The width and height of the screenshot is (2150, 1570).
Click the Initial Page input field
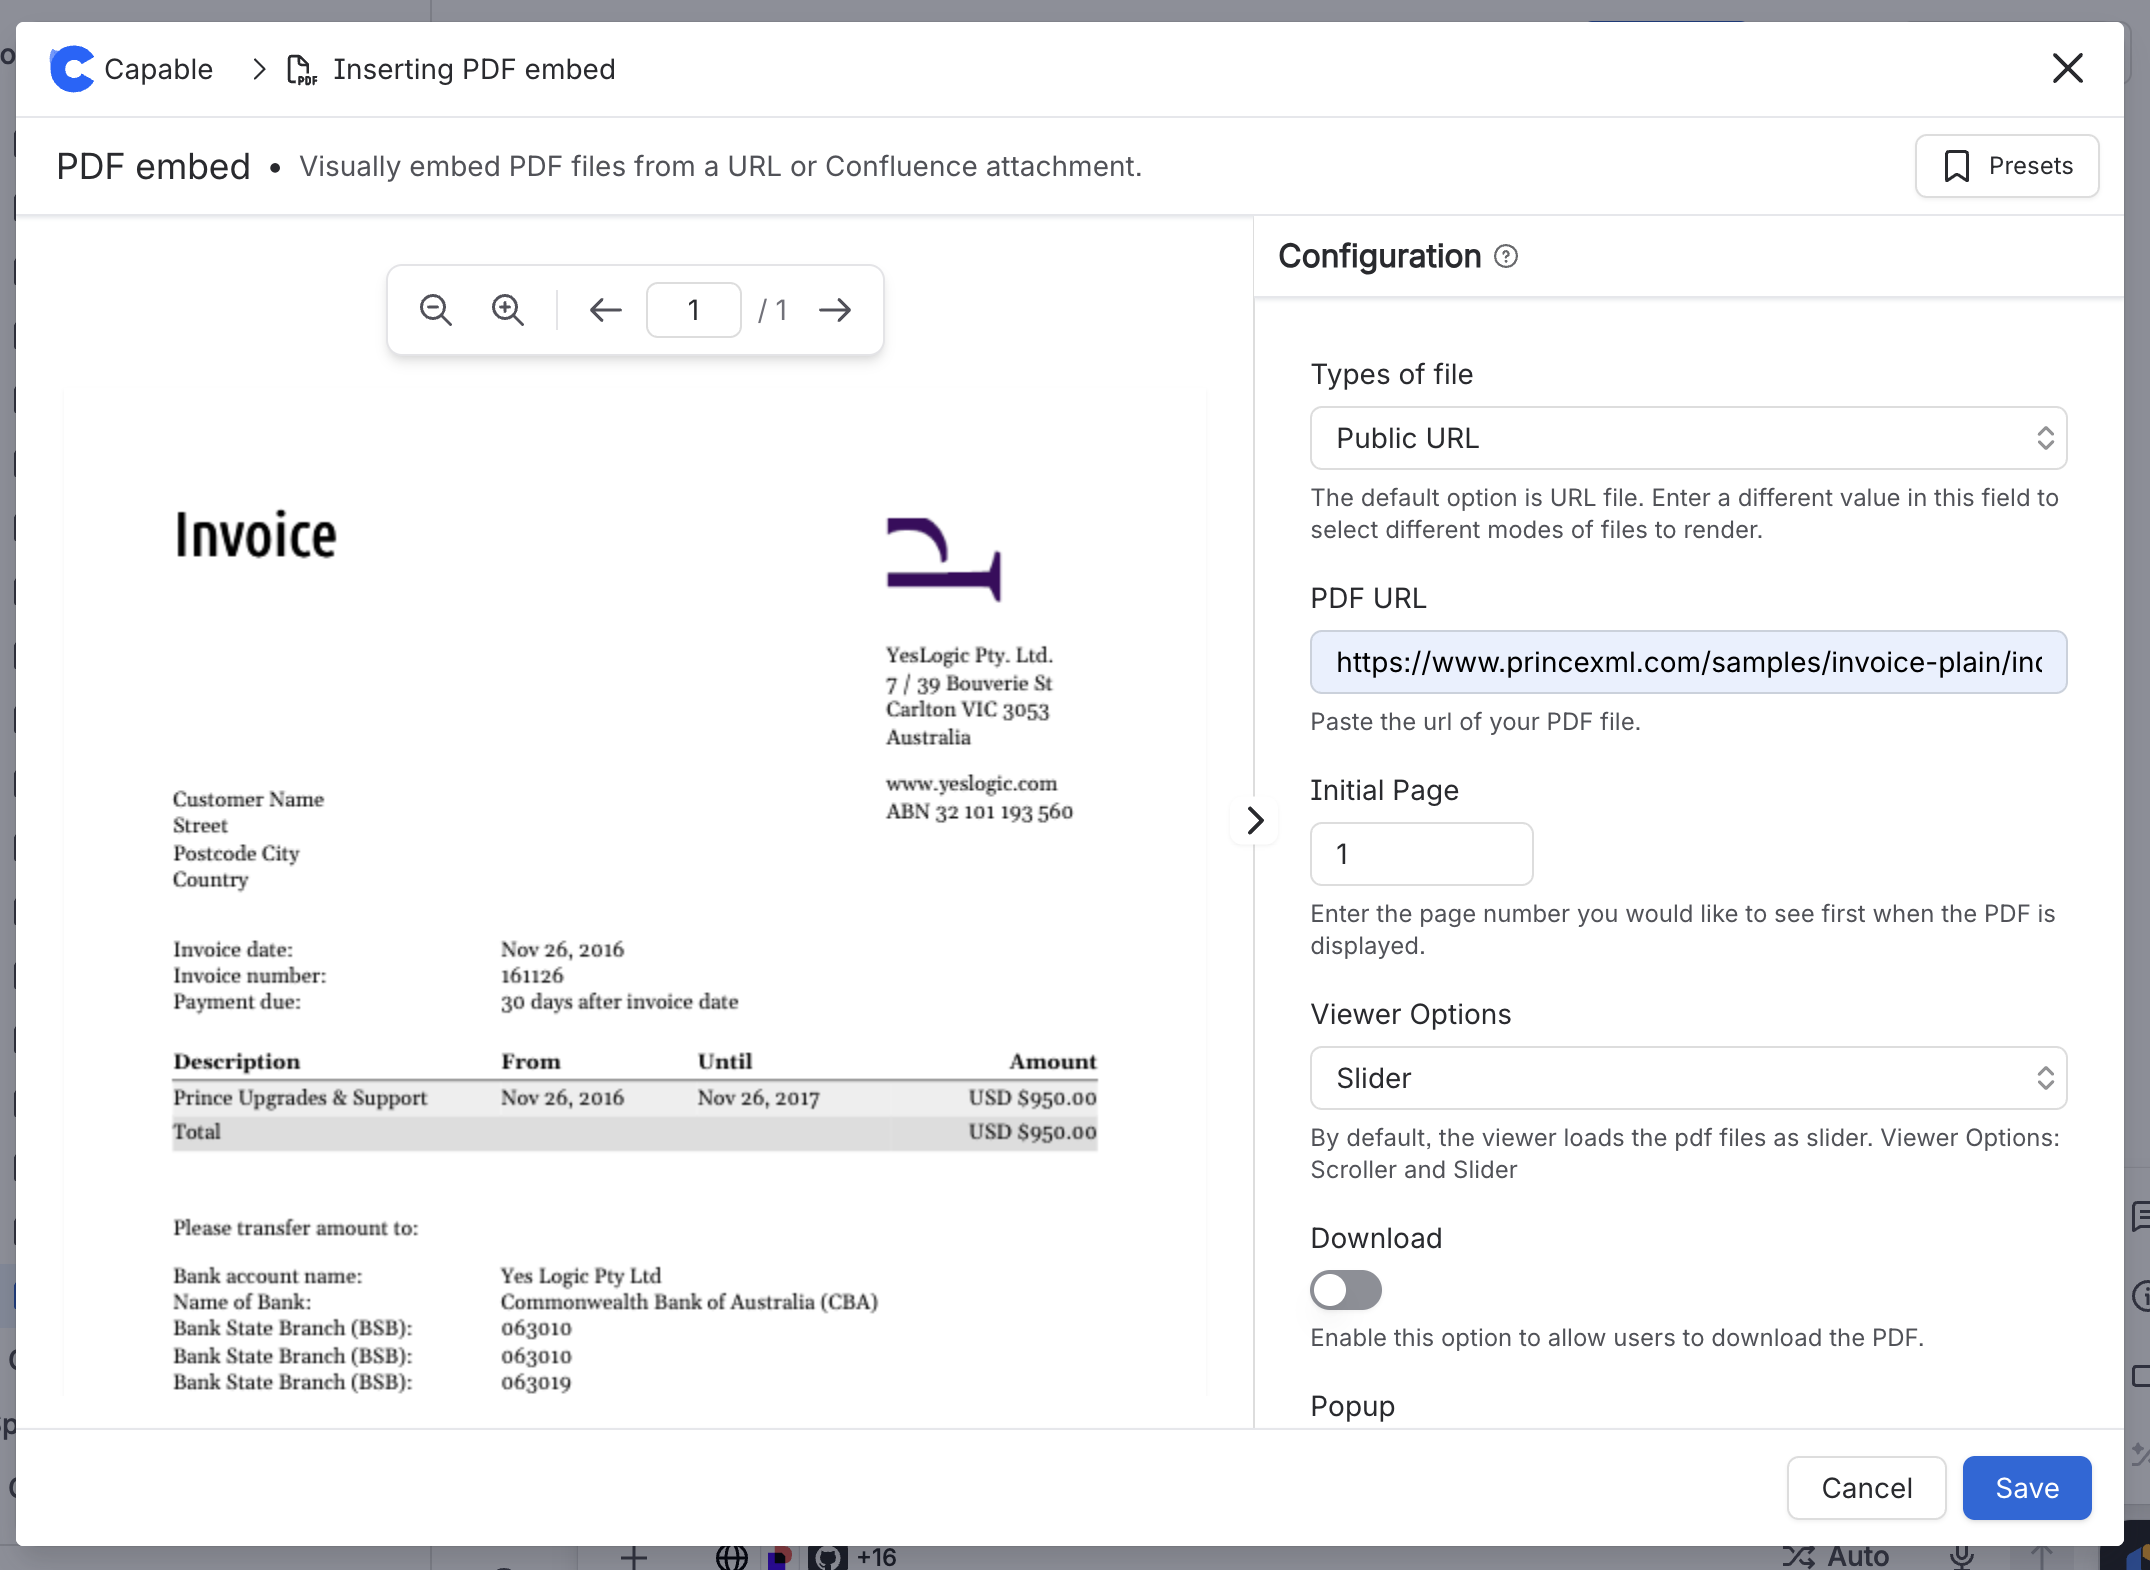pyautogui.click(x=1421, y=854)
